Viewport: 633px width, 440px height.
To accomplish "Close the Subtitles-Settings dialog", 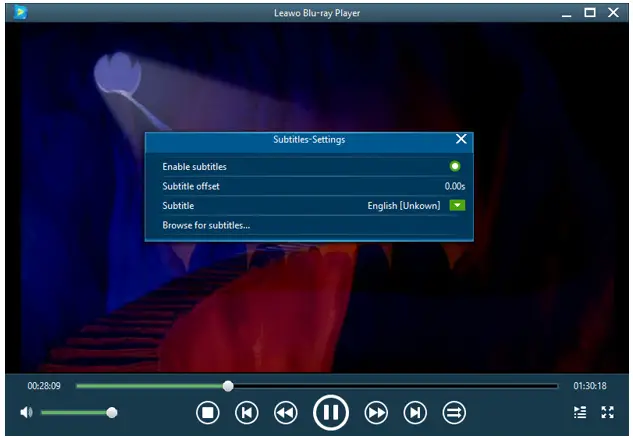I will coord(461,139).
